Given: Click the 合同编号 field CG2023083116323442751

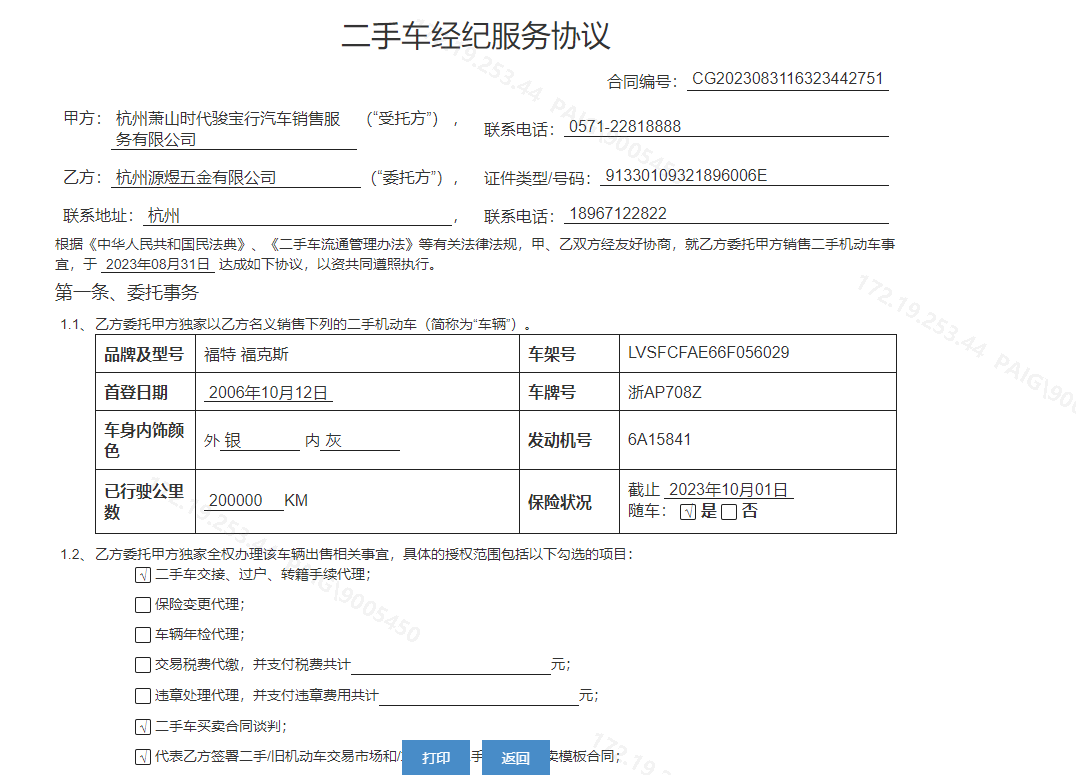Looking at the screenshot, I should click(788, 79).
